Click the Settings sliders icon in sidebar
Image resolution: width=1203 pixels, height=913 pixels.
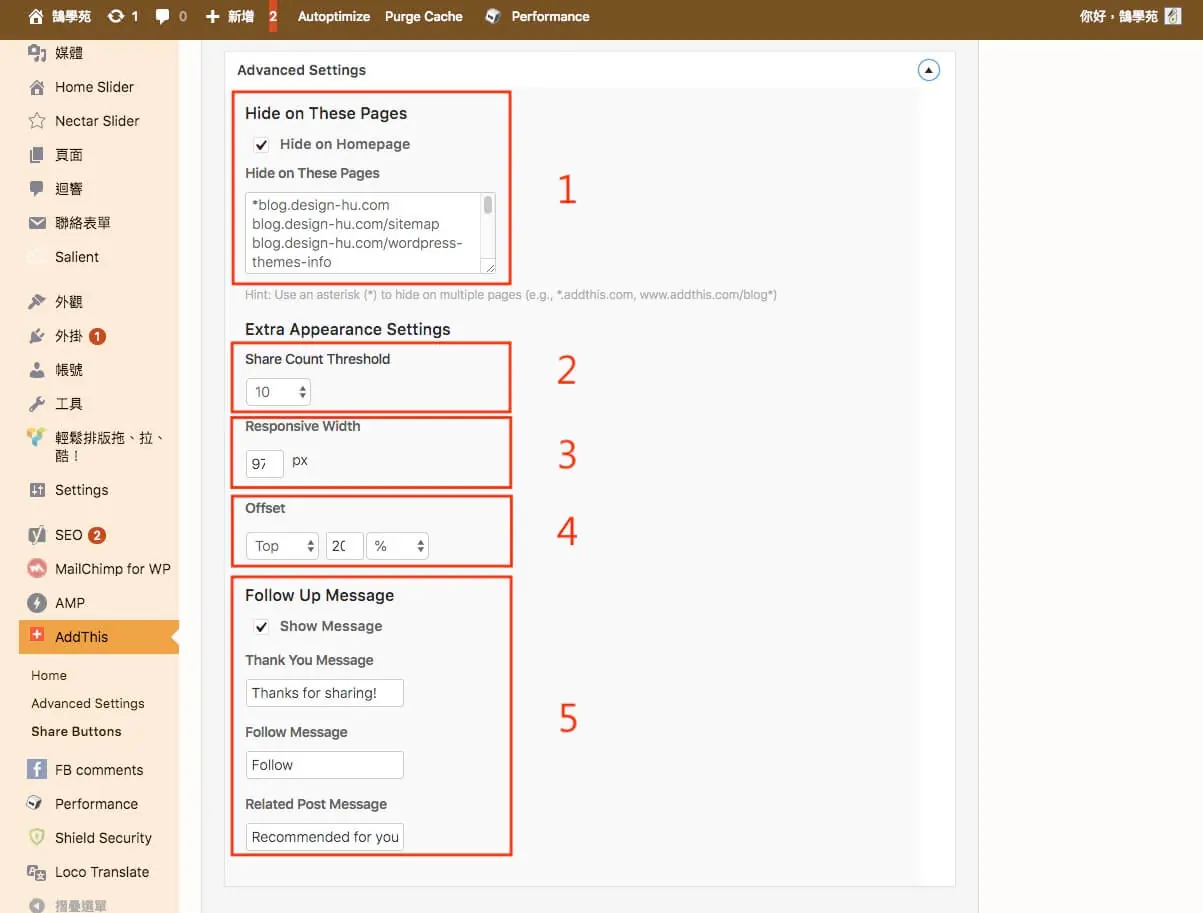[x=37, y=490]
